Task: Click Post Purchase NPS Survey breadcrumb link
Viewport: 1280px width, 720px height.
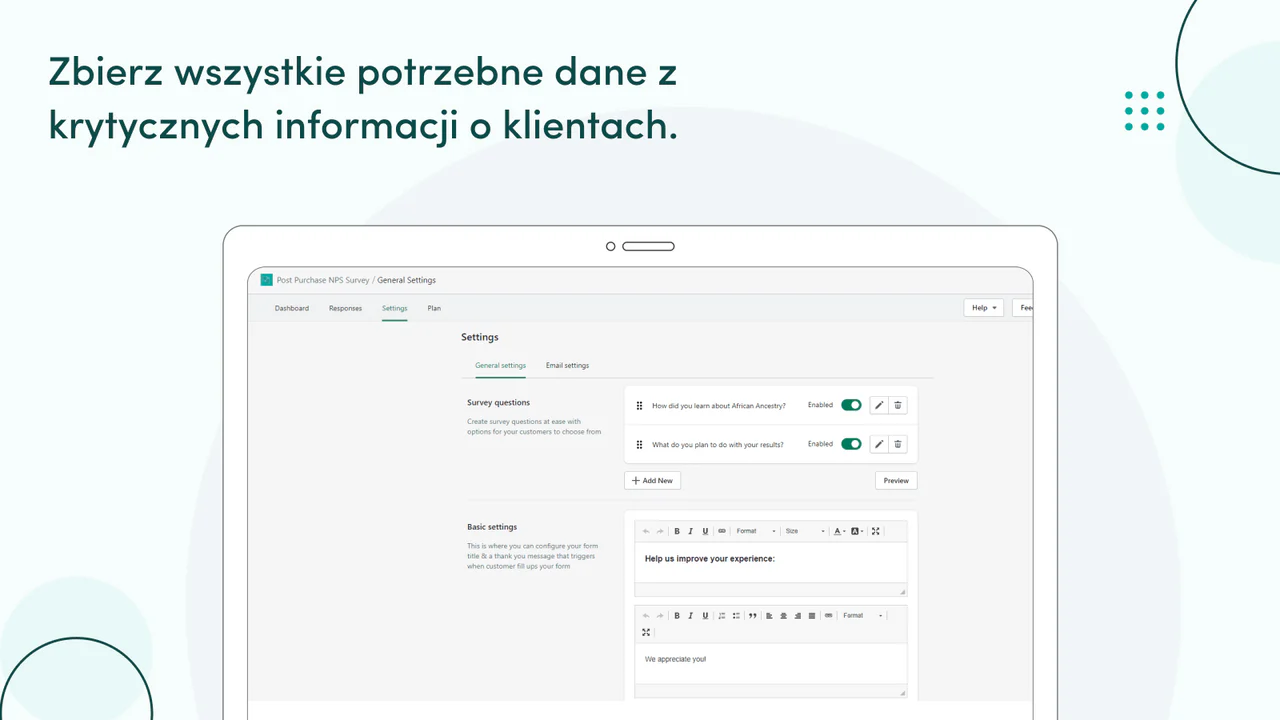Action: (323, 280)
